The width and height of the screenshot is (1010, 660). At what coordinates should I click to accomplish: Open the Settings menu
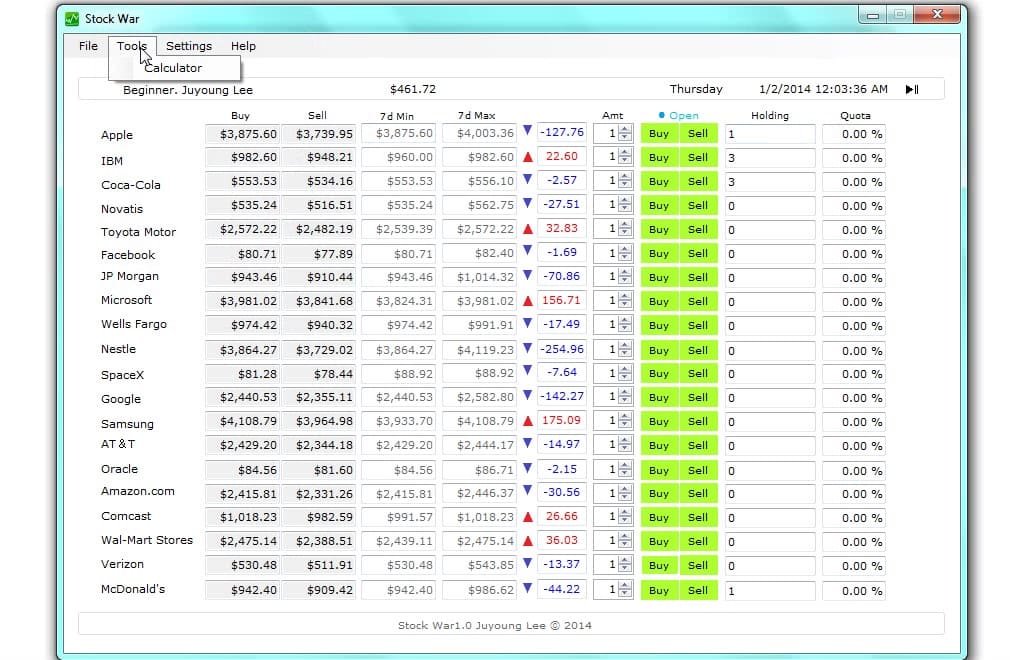pos(189,46)
